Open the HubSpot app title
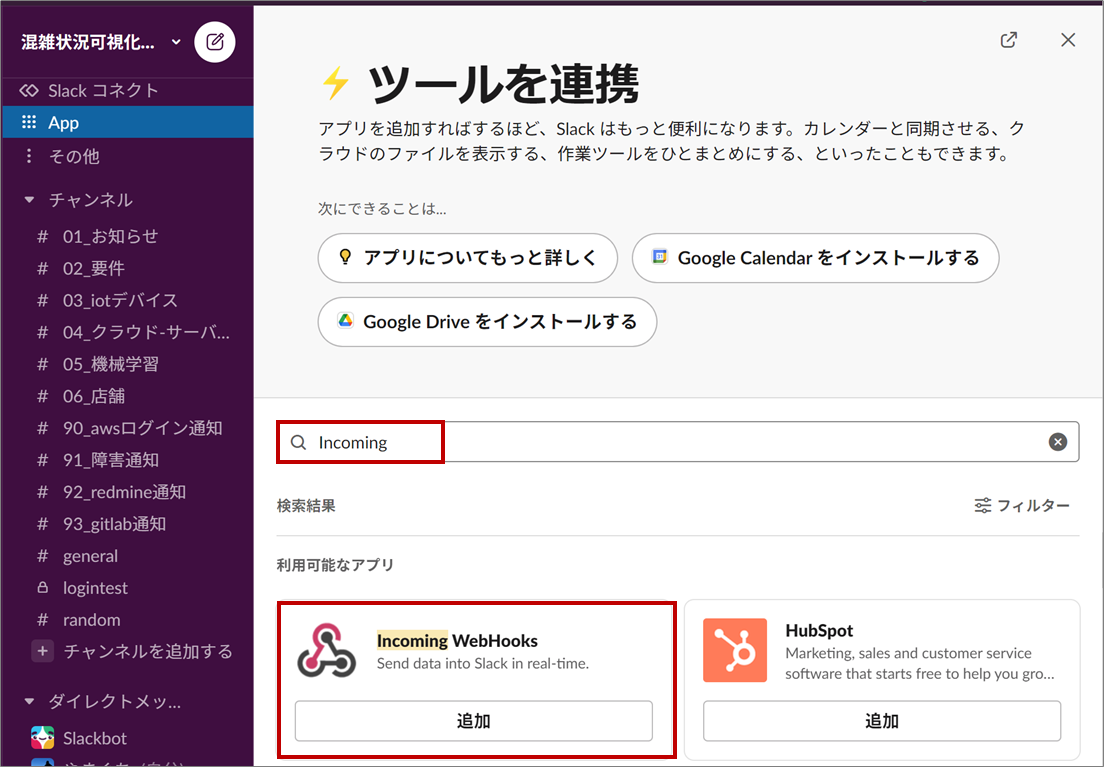1104x767 pixels. (x=819, y=630)
